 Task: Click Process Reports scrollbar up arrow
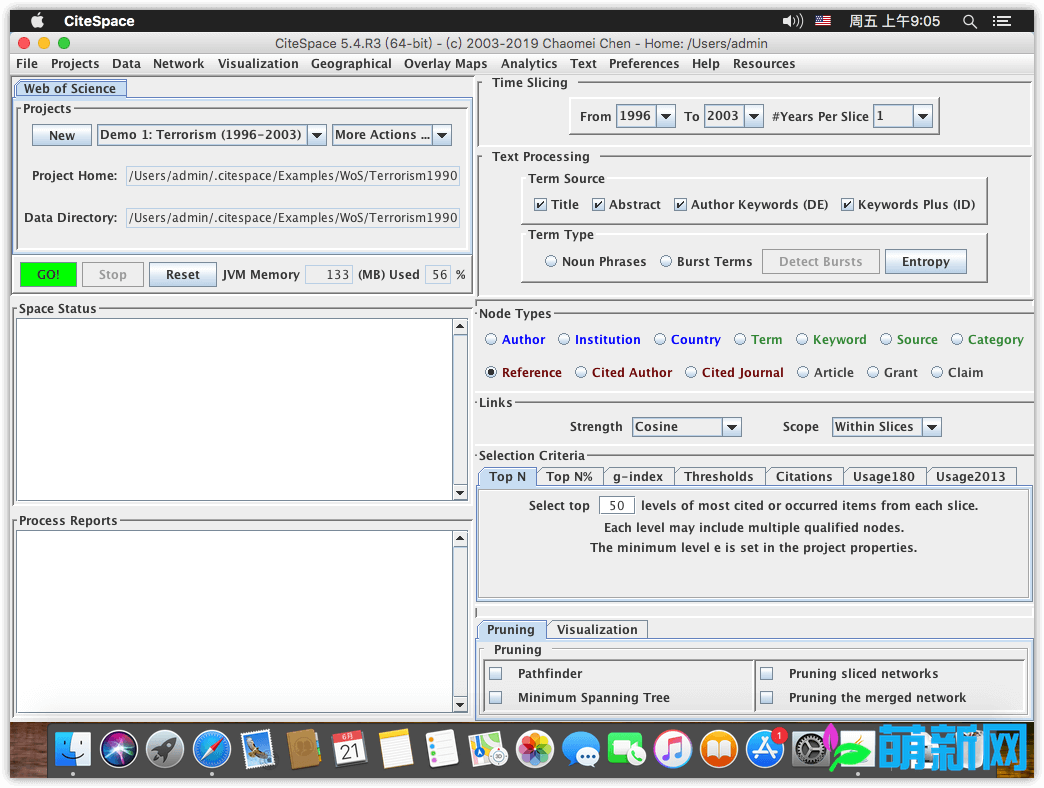460,538
